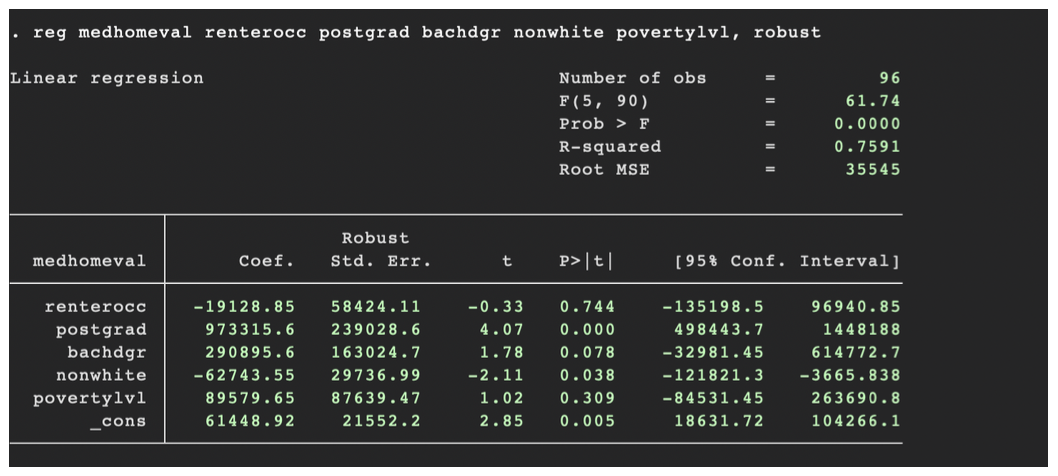Select the renterocc variable row label
Screen dimensions: 1058x476
click(x=95, y=307)
